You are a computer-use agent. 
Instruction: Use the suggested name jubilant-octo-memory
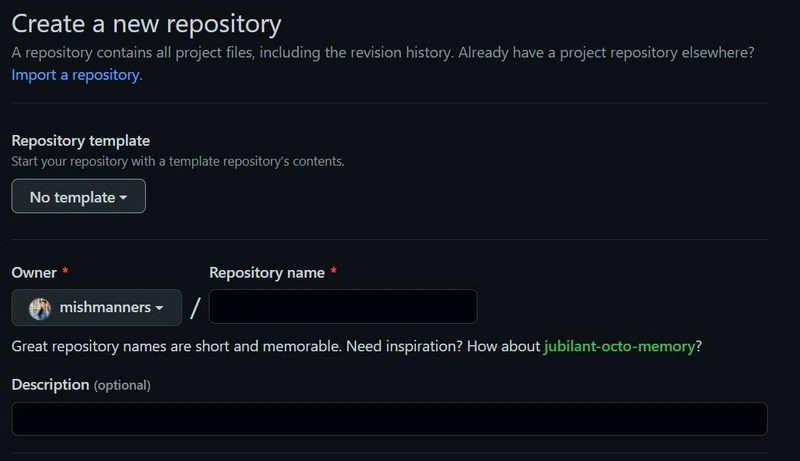[619, 347]
